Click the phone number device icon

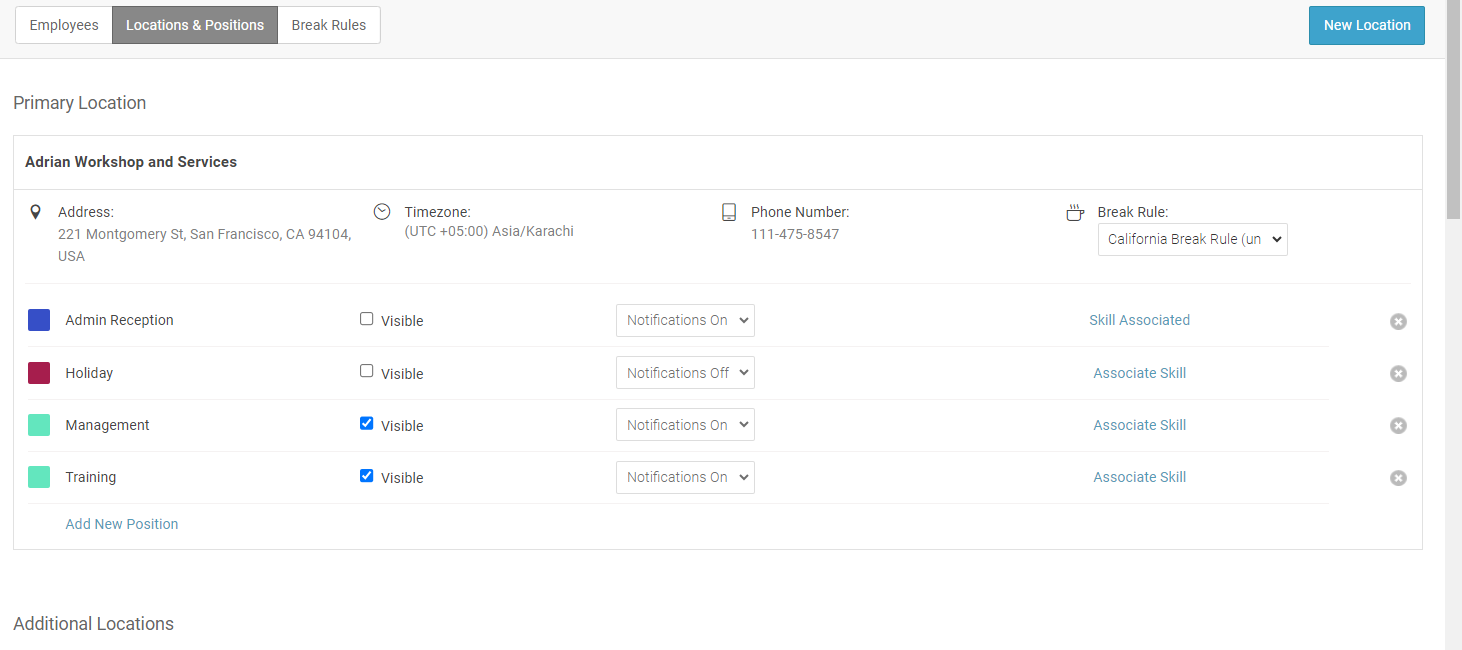coord(729,212)
